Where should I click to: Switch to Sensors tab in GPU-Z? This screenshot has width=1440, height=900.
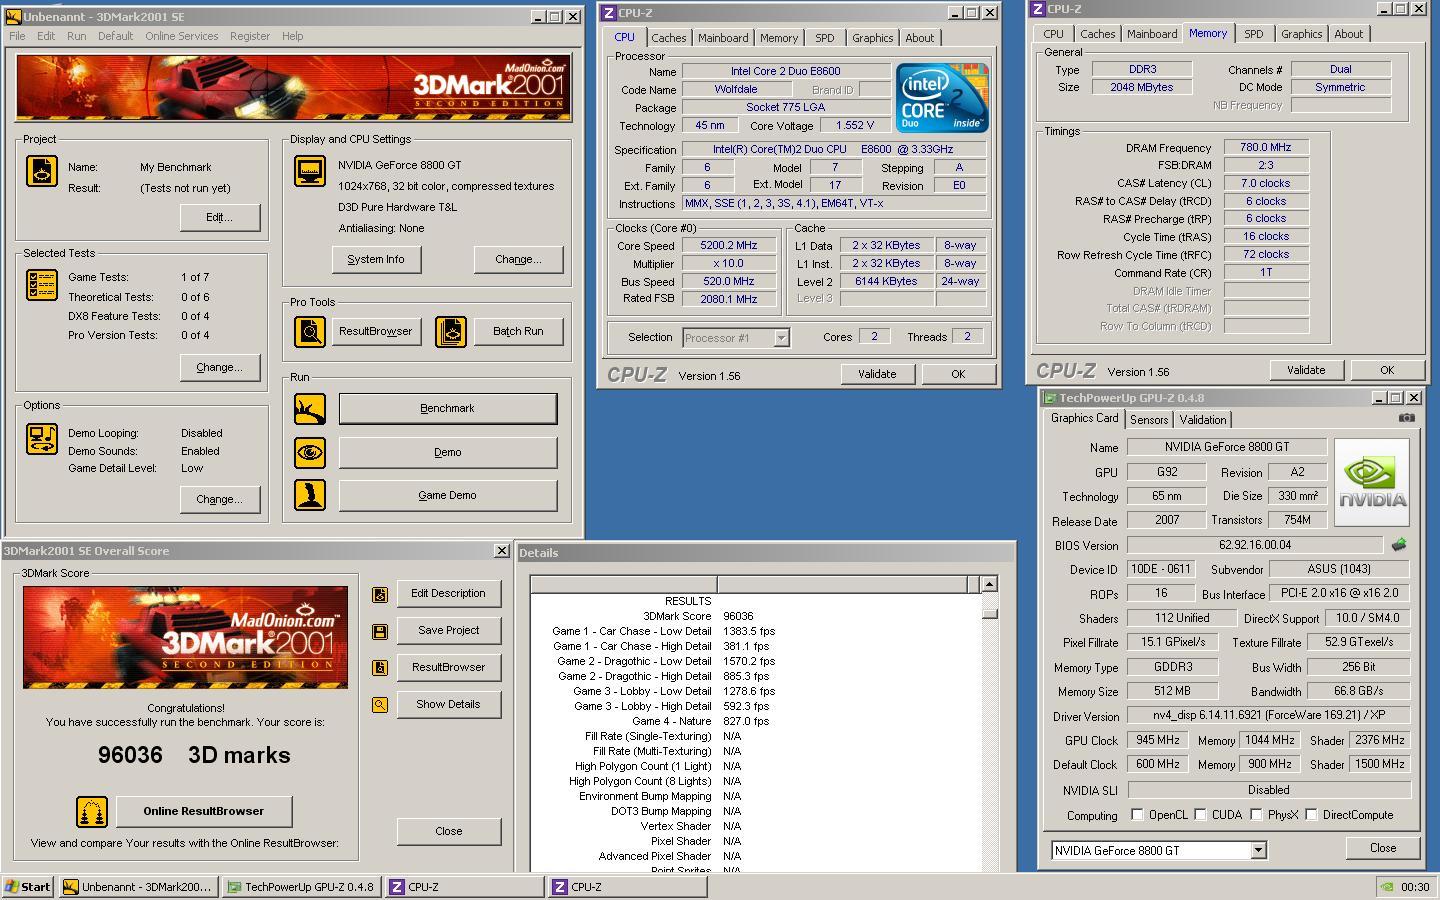click(x=1149, y=420)
